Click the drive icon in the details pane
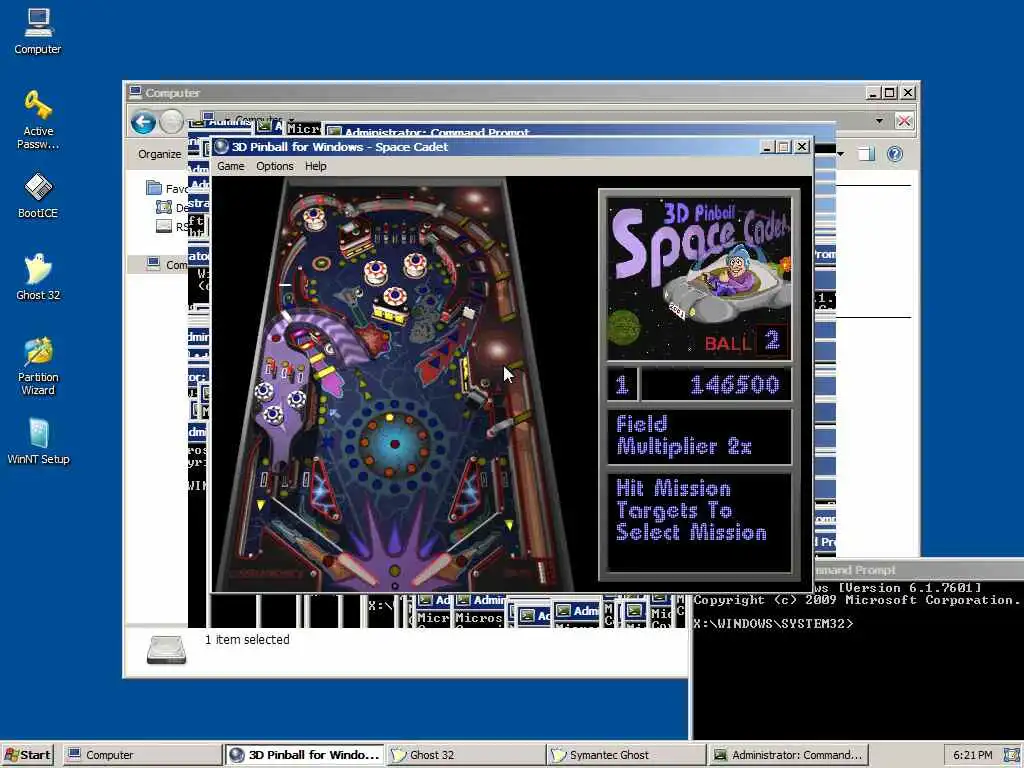The width and height of the screenshot is (1024, 768). coord(167,650)
